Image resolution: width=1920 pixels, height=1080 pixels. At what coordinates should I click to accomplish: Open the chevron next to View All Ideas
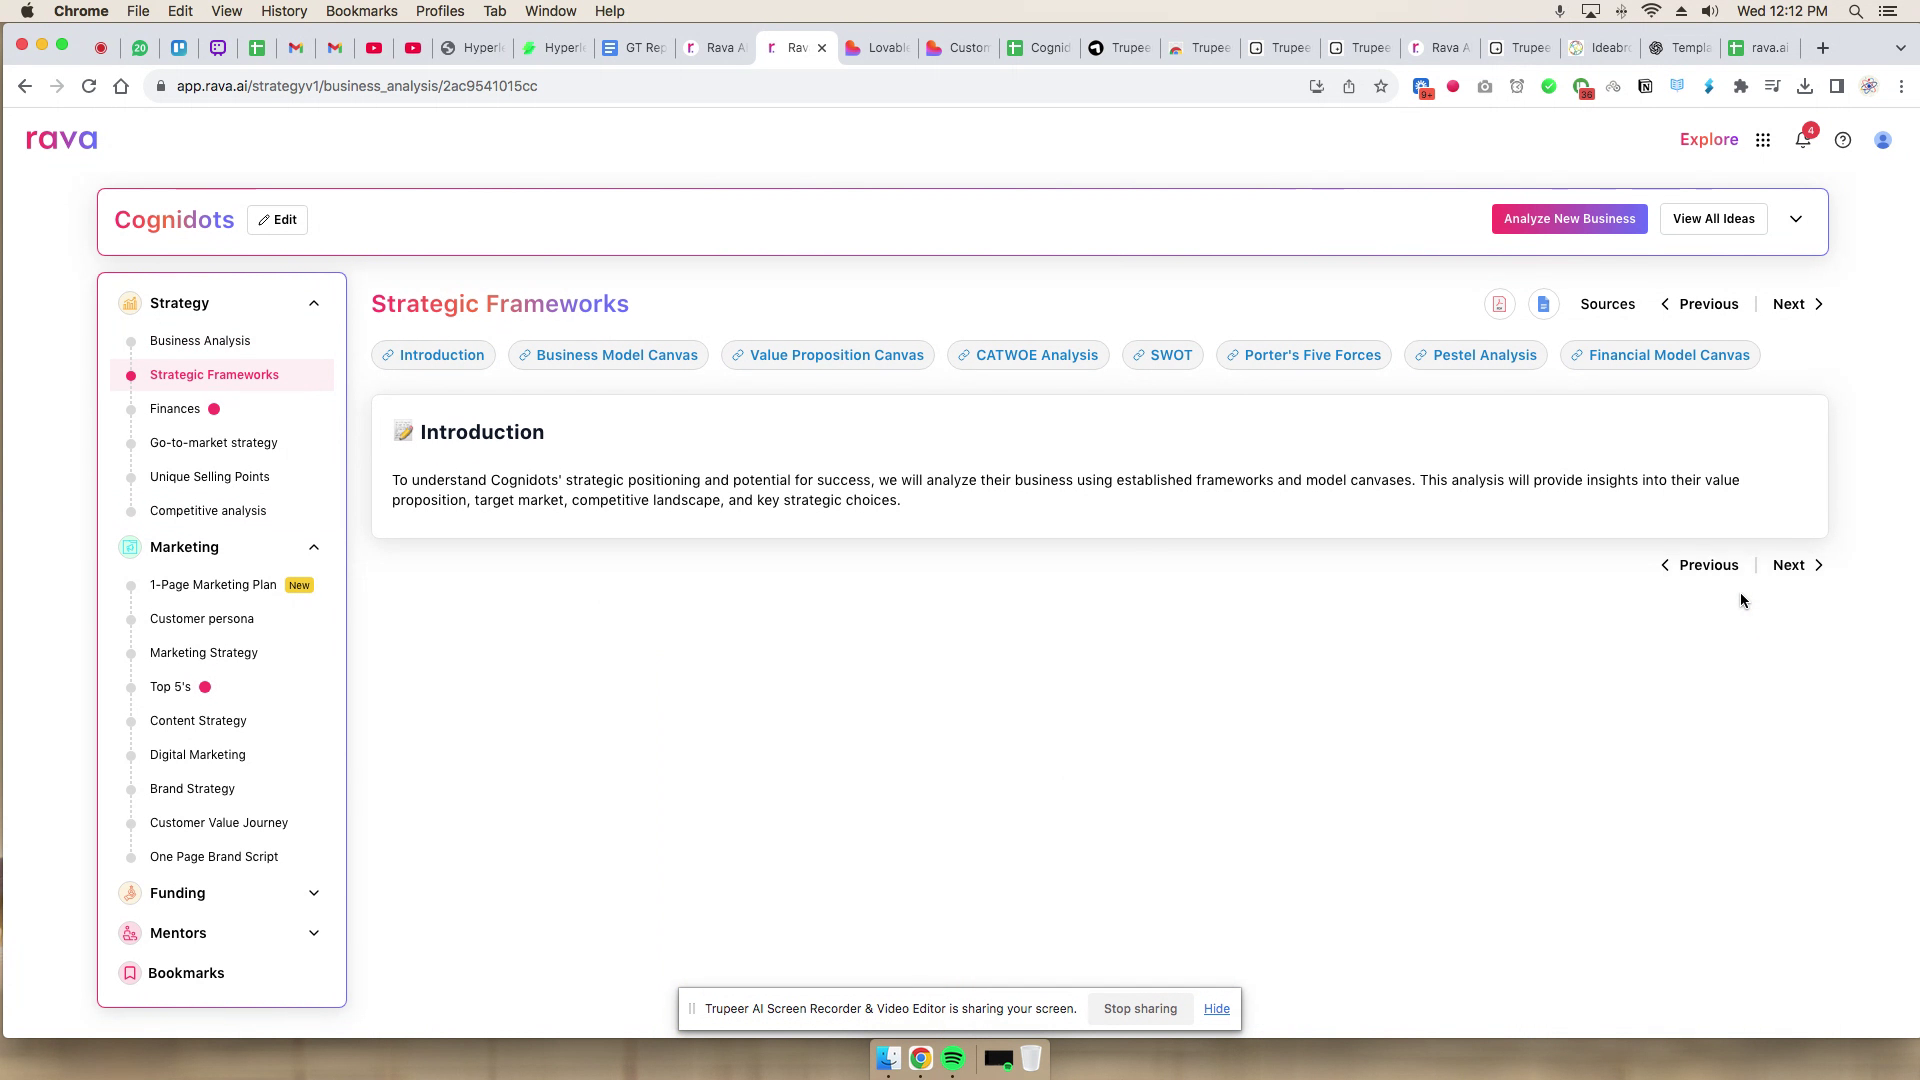click(x=1796, y=218)
